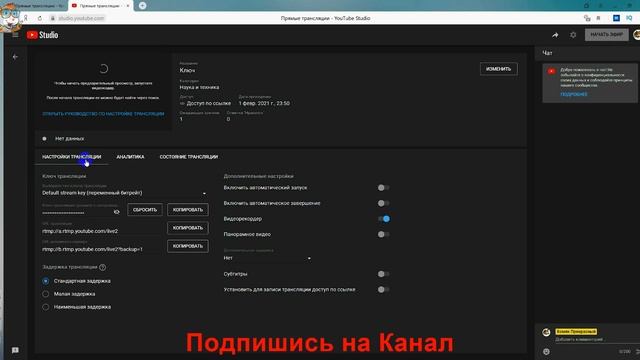Click the Чат panel header
This screenshot has height=360, width=640.
[547, 53]
